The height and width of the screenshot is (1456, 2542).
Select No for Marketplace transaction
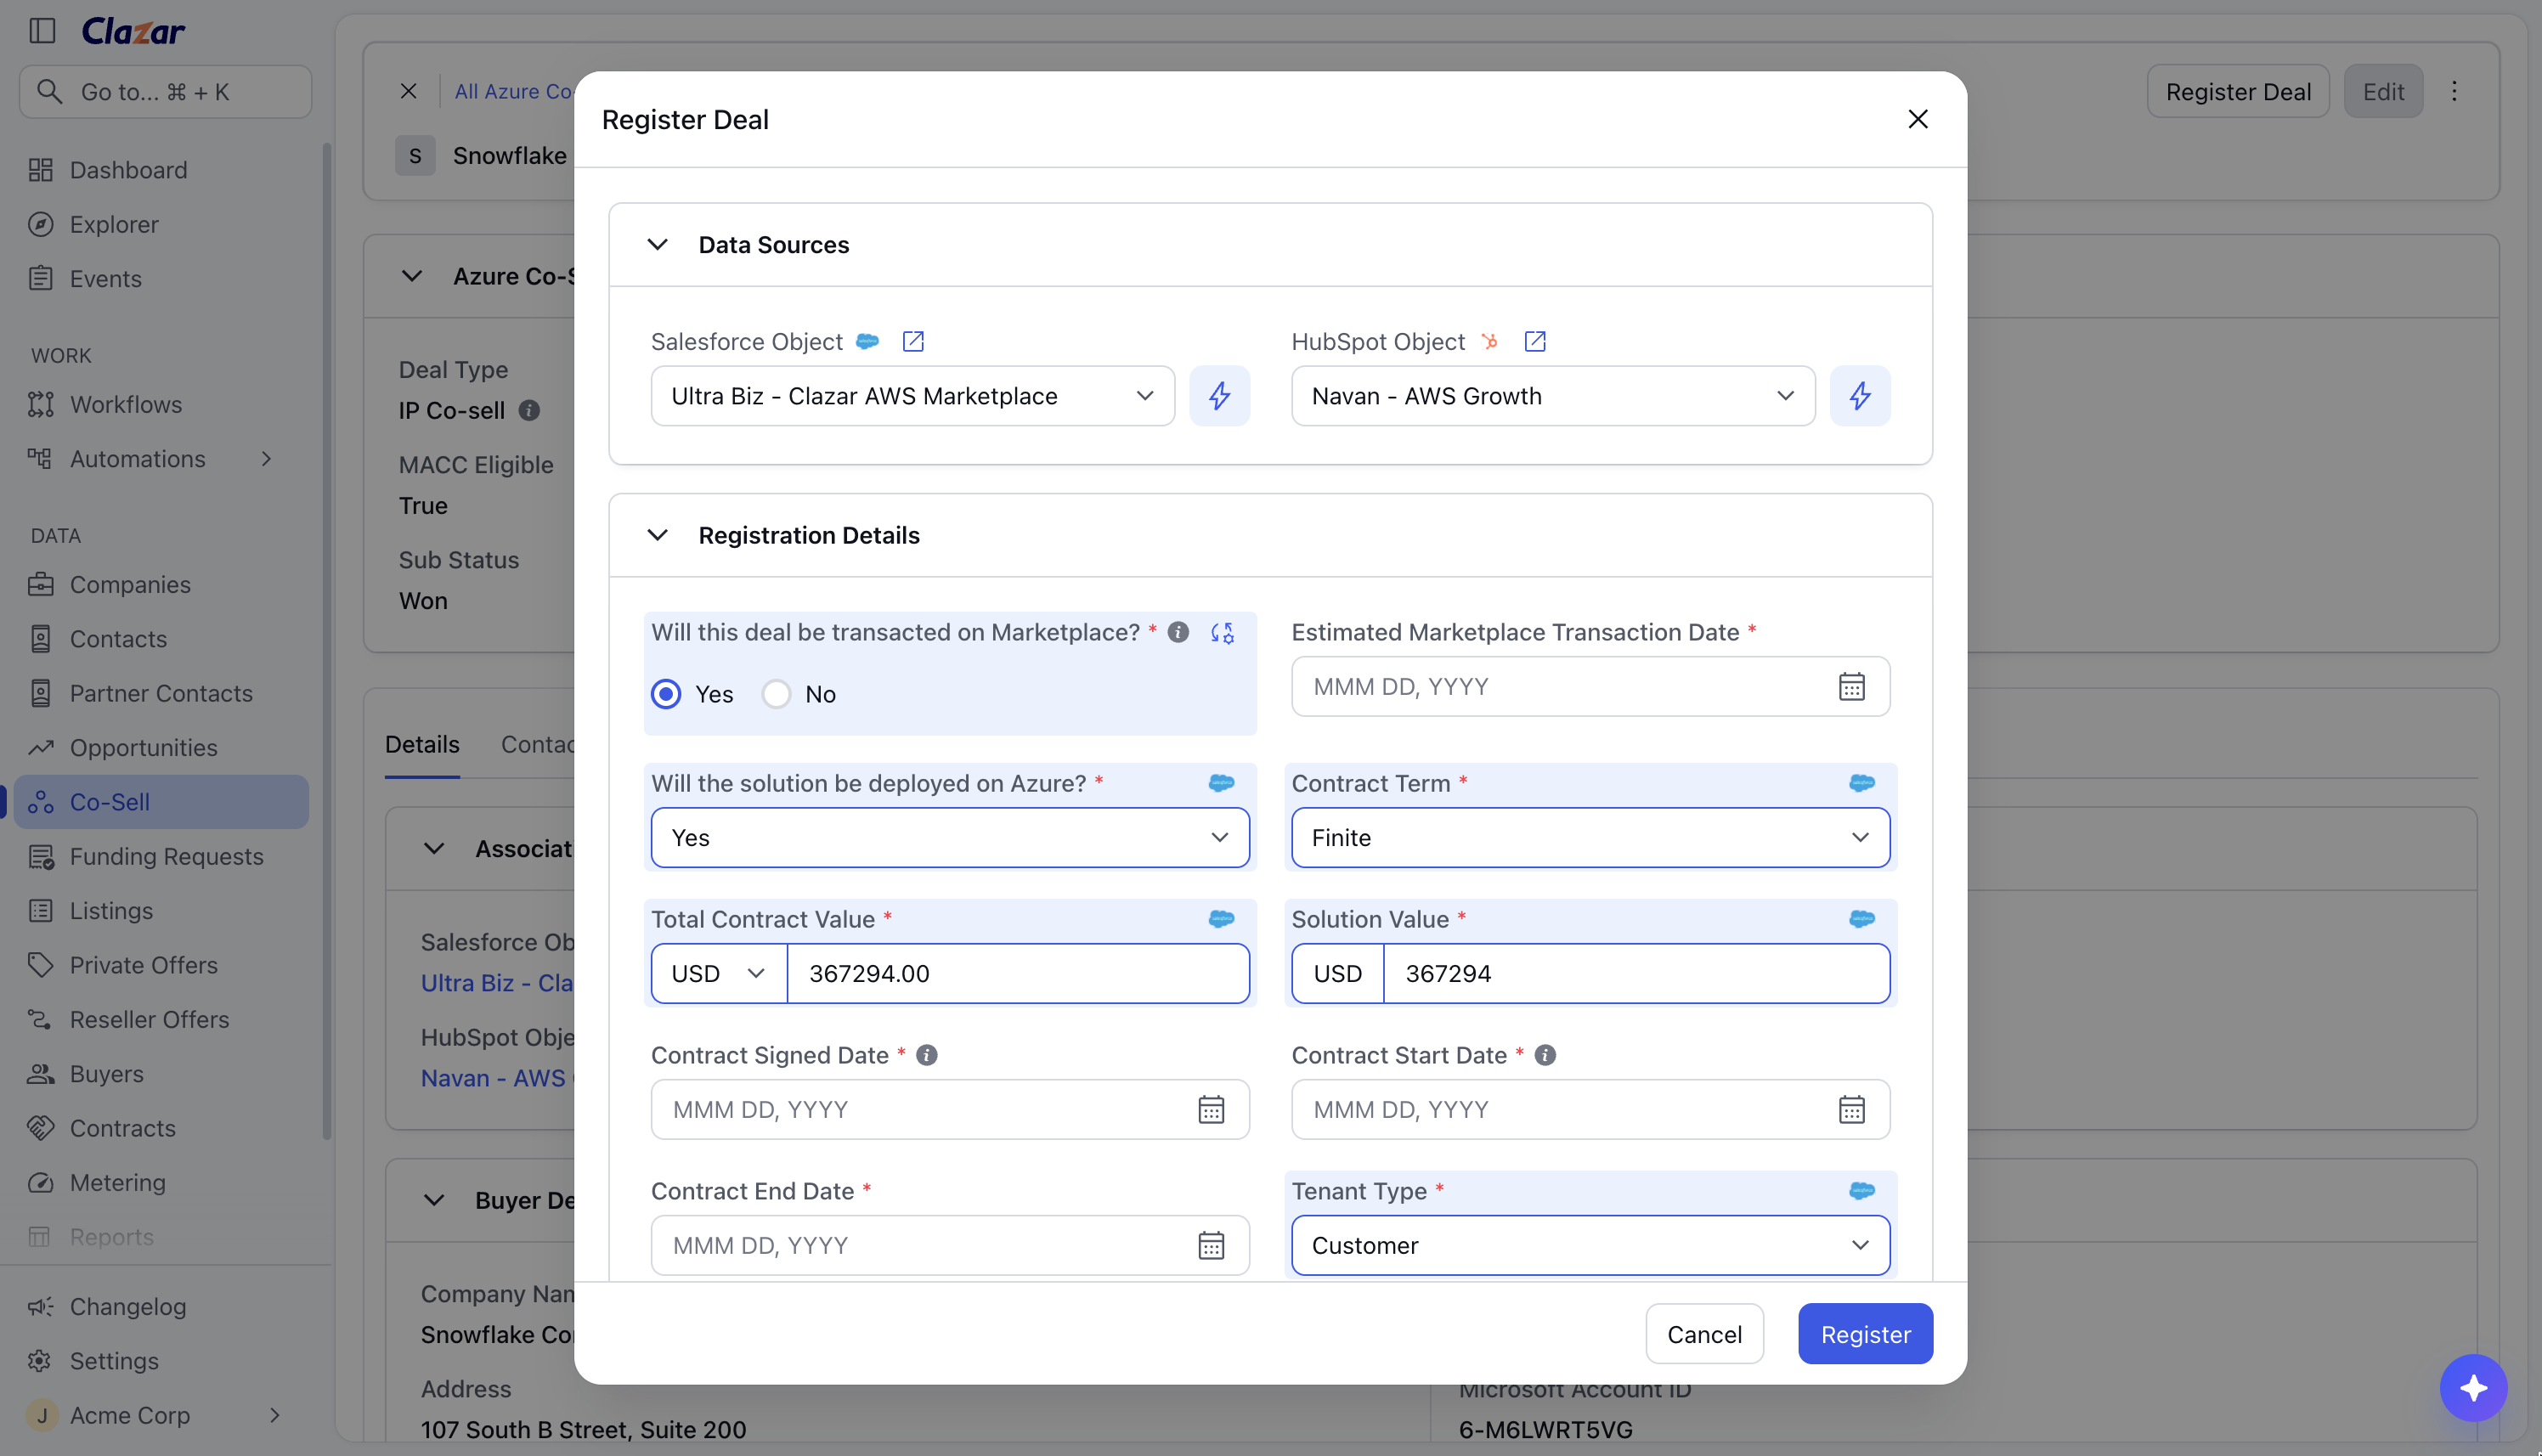[x=776, y=694]
